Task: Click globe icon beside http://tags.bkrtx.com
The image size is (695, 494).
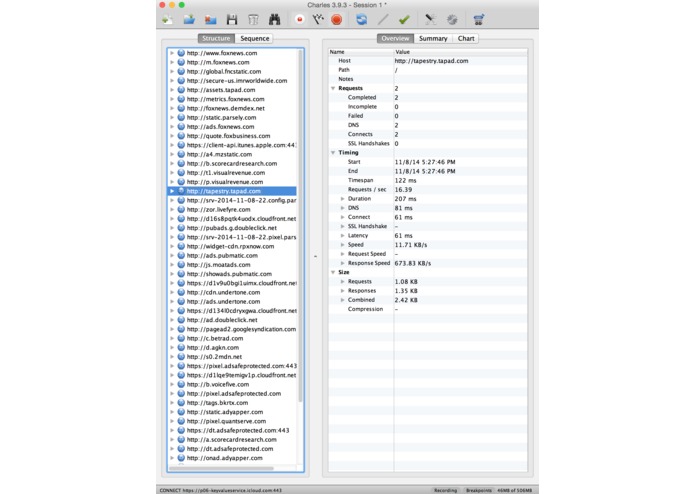Action: (181, 402)
